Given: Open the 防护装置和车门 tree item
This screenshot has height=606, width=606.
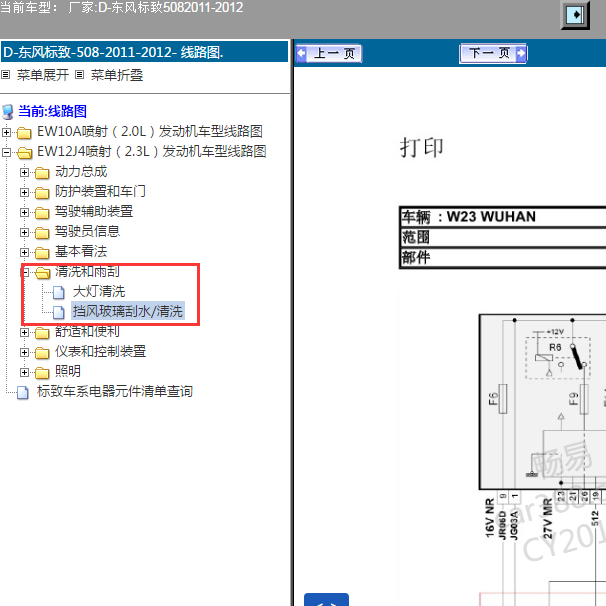Looking at the screenshot, I should (100, 191).
